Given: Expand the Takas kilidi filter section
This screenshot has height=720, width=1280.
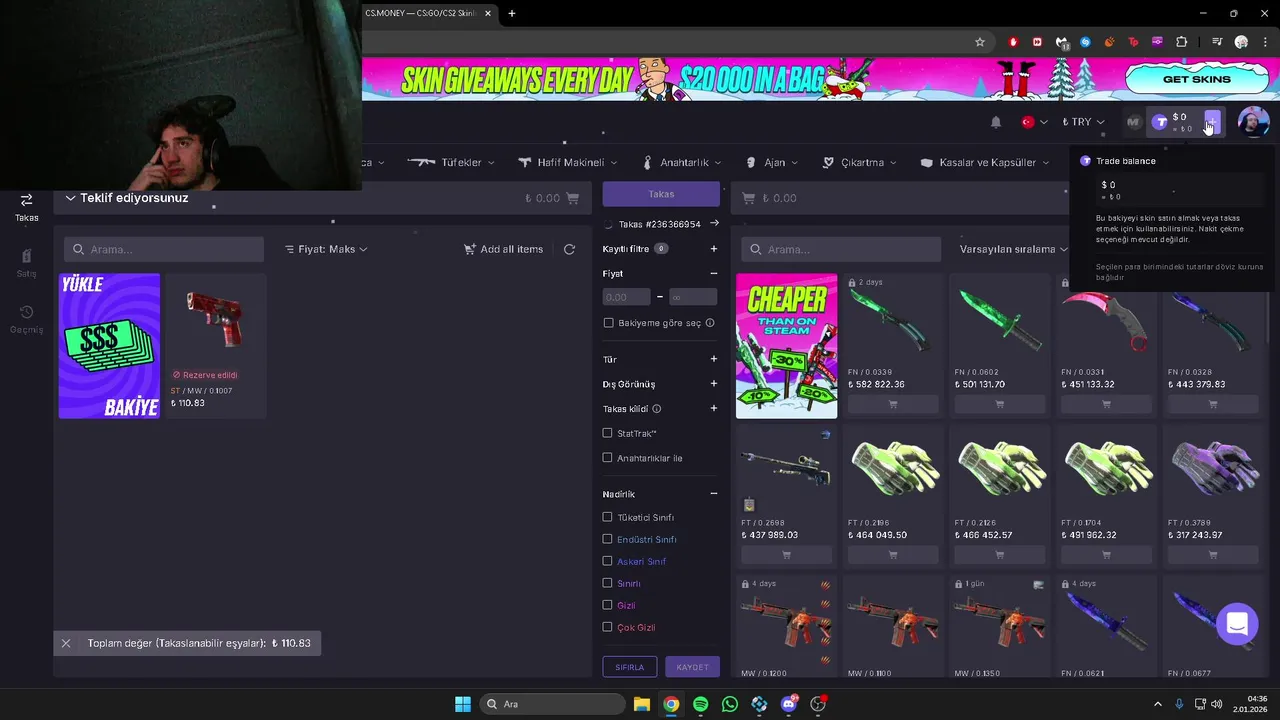Looking at the screenshot, I should (713, 409).
